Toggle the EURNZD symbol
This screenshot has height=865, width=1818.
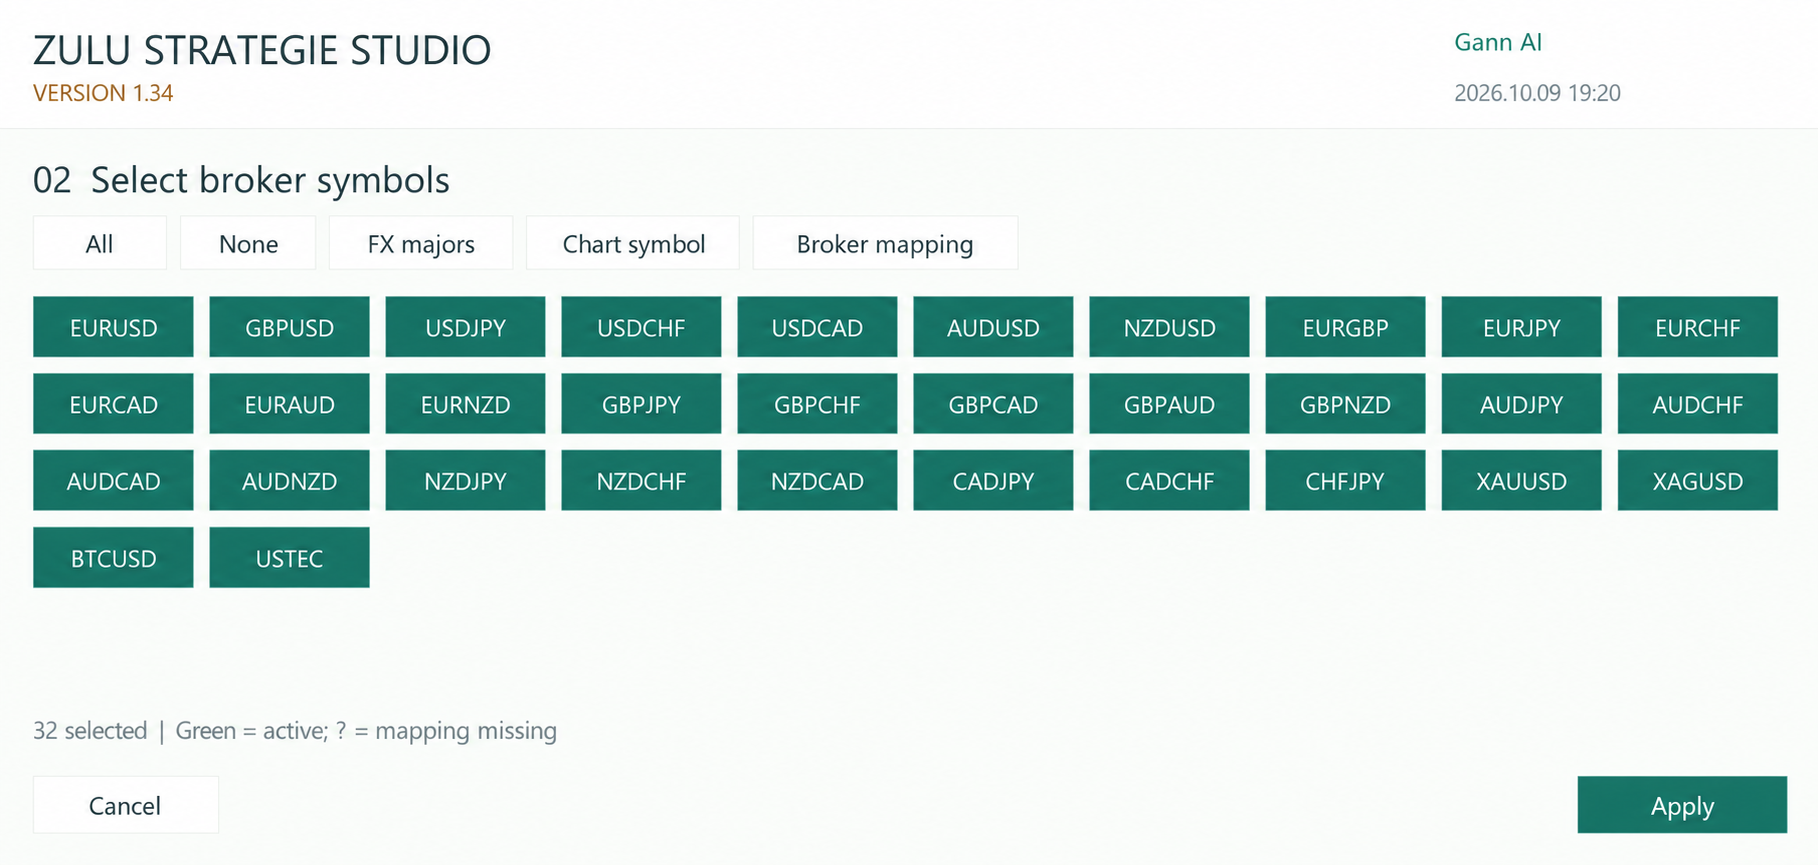tap(465, 404)
